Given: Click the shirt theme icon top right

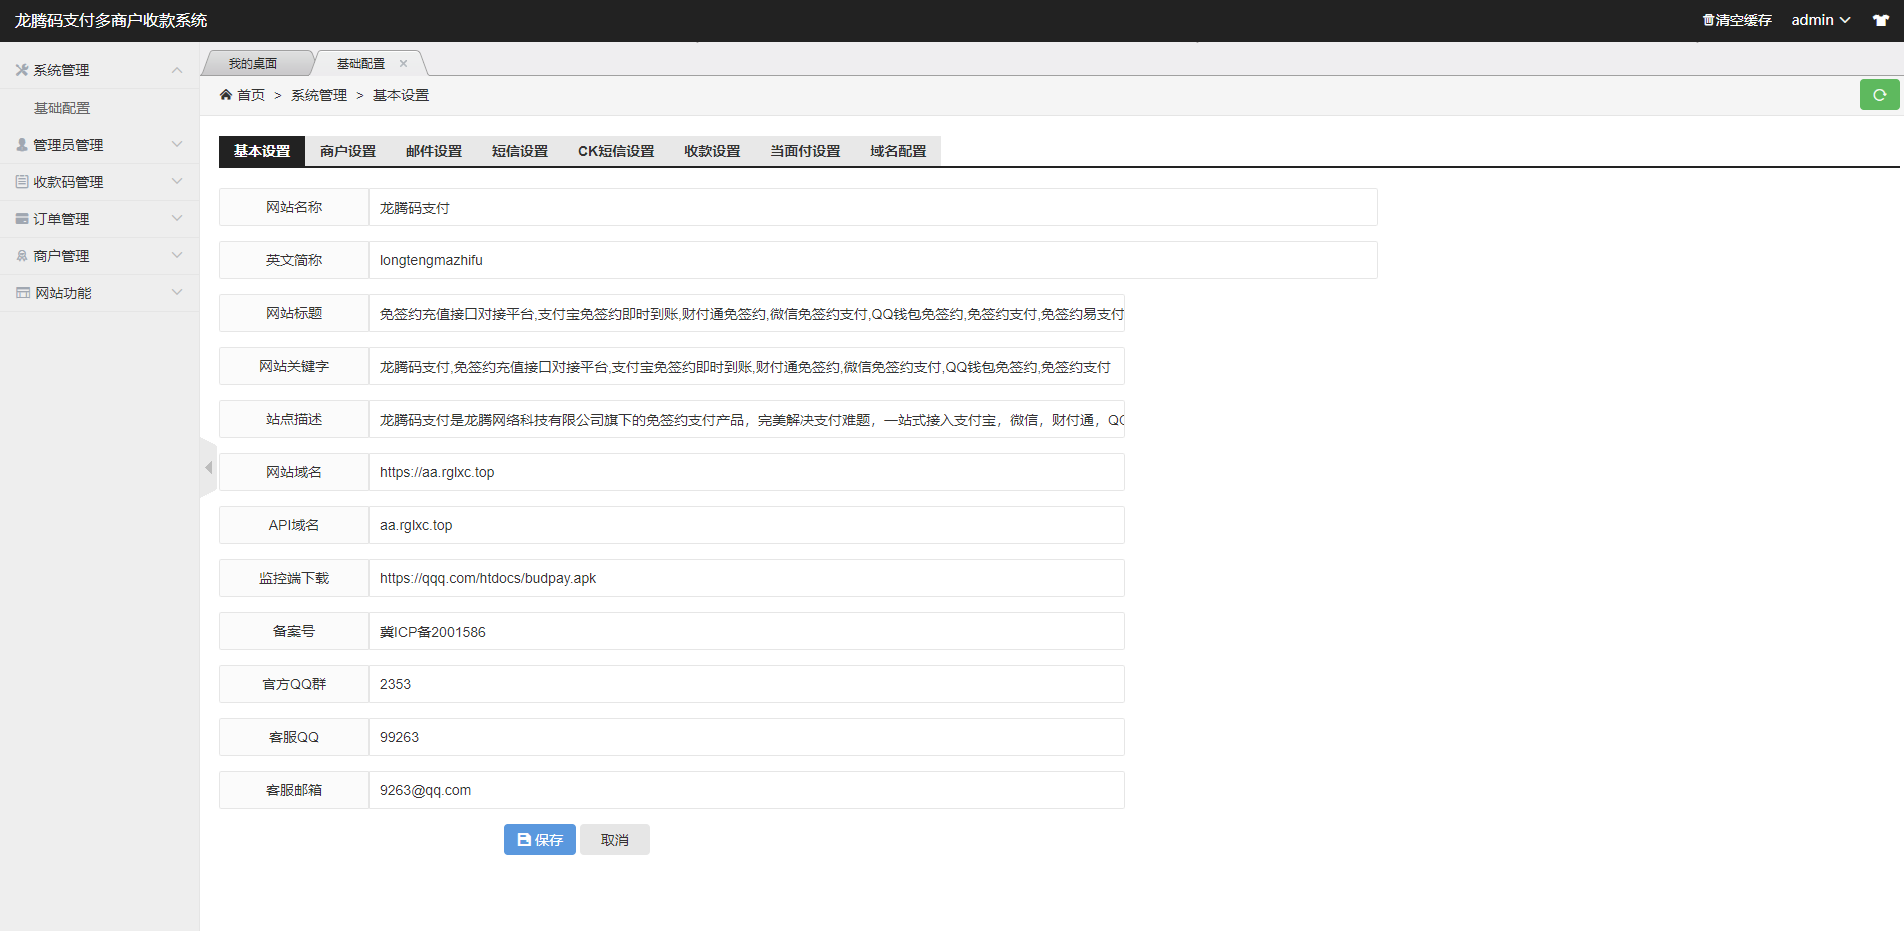Looking at the screenshot, I should click(1880, 20).
